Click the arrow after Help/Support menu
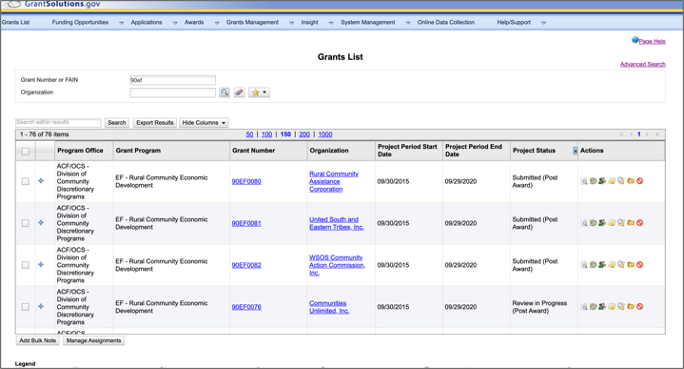Viewport: 684px width, 369px height. pos(543,23)
